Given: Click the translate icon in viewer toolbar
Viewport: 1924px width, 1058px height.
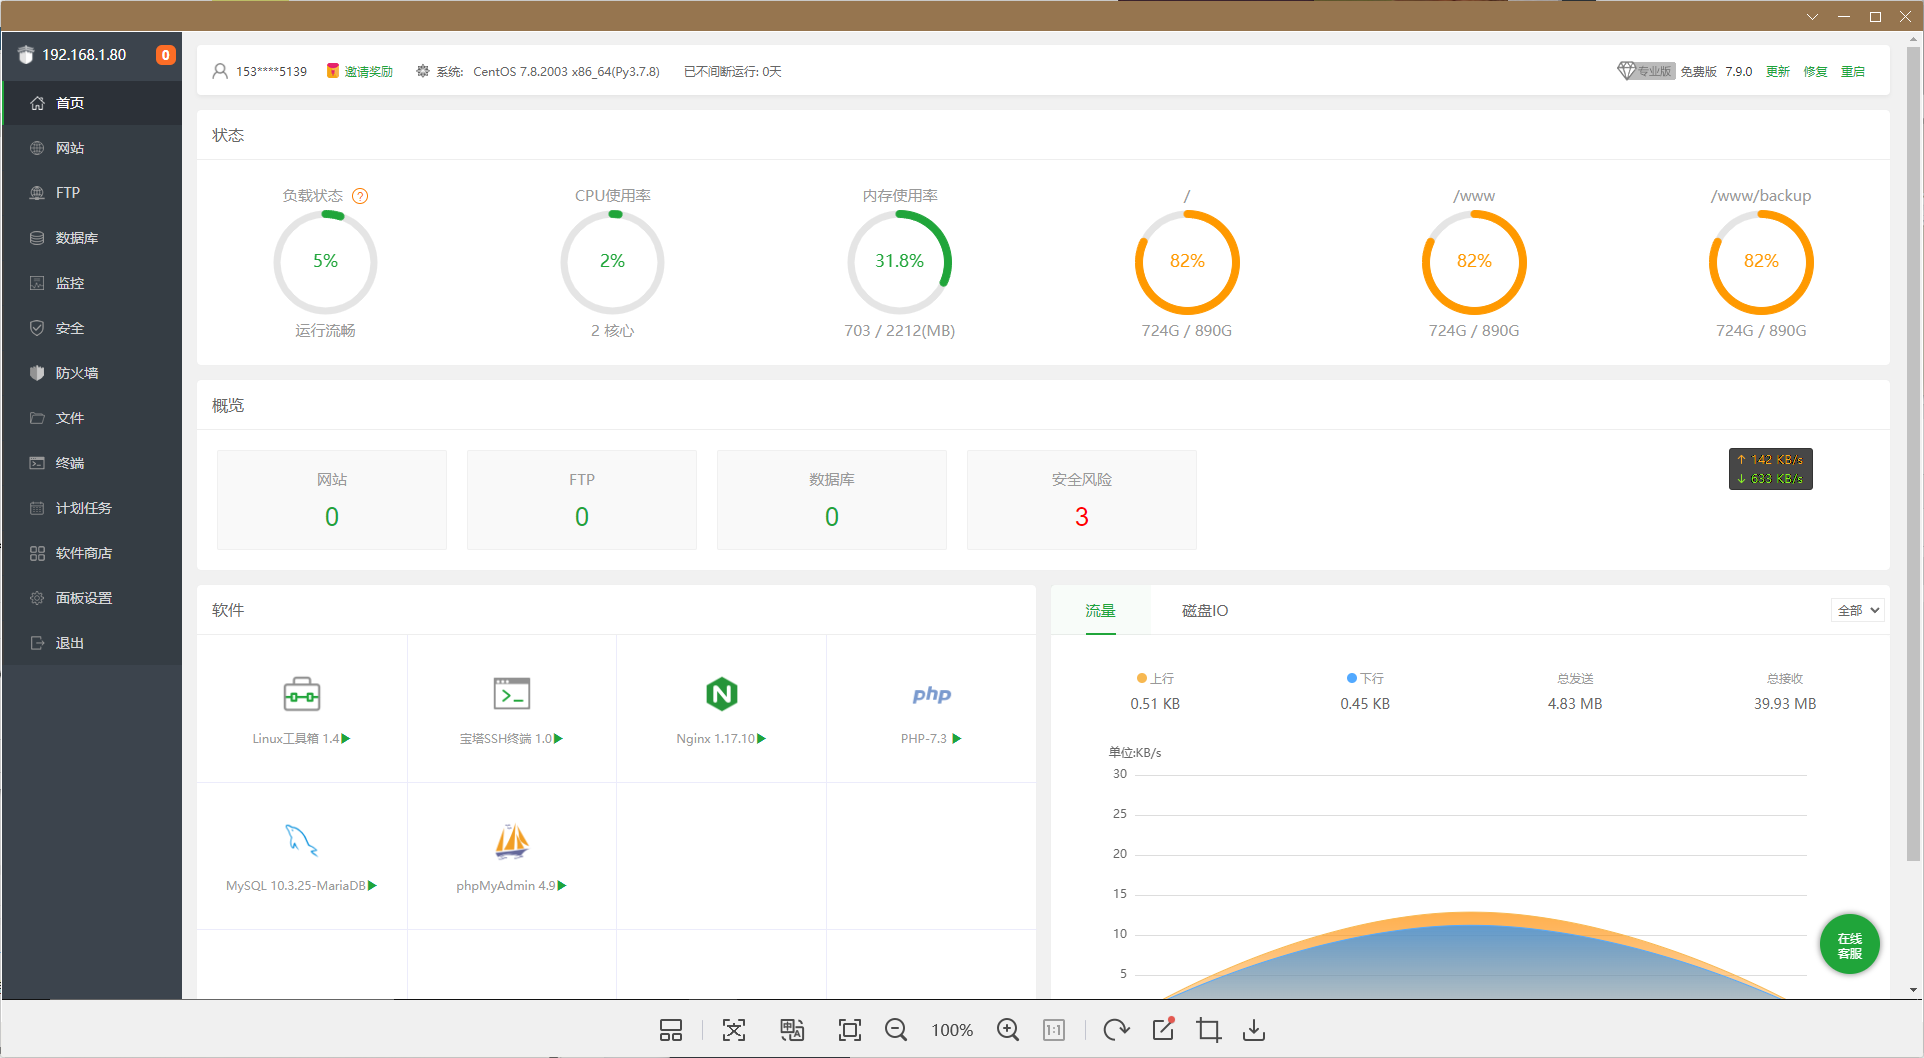Looking at the screenshot, I should coord(792,1030).
